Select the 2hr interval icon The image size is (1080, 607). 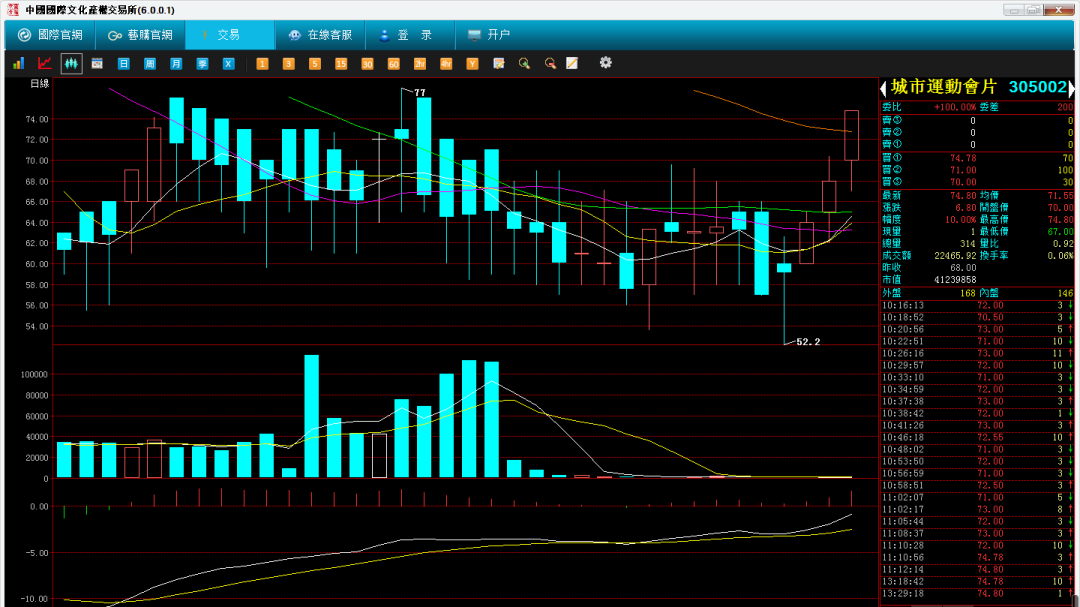pyautogui.click(x=419, y=63)
